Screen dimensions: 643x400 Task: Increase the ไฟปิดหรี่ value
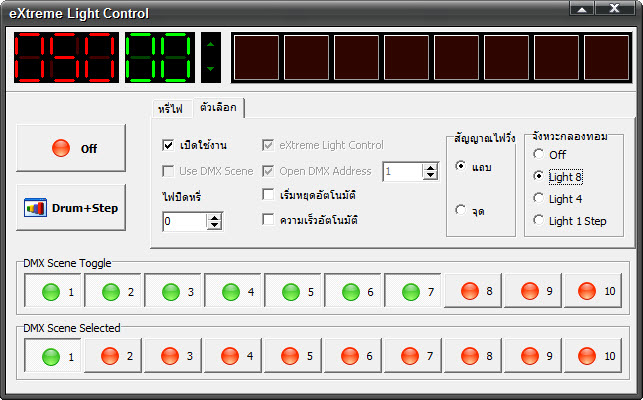tap(214, 218)
